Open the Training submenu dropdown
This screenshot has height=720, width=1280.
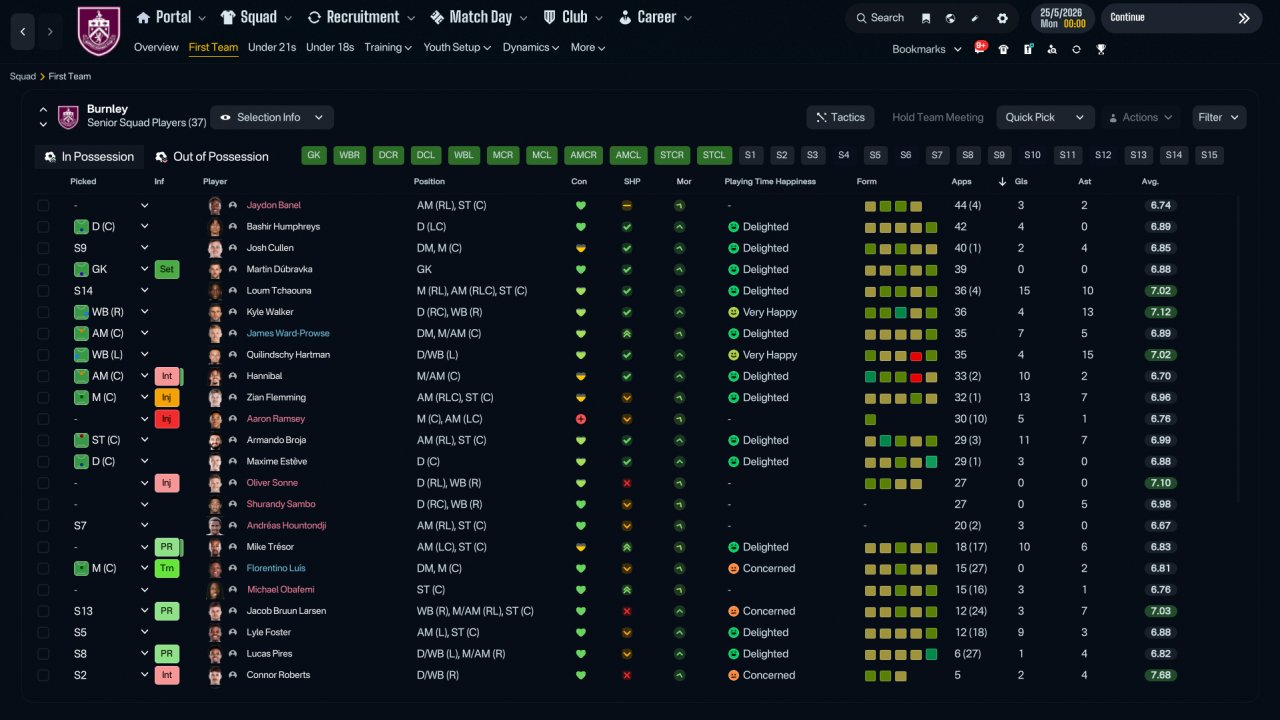coord(388,47)
